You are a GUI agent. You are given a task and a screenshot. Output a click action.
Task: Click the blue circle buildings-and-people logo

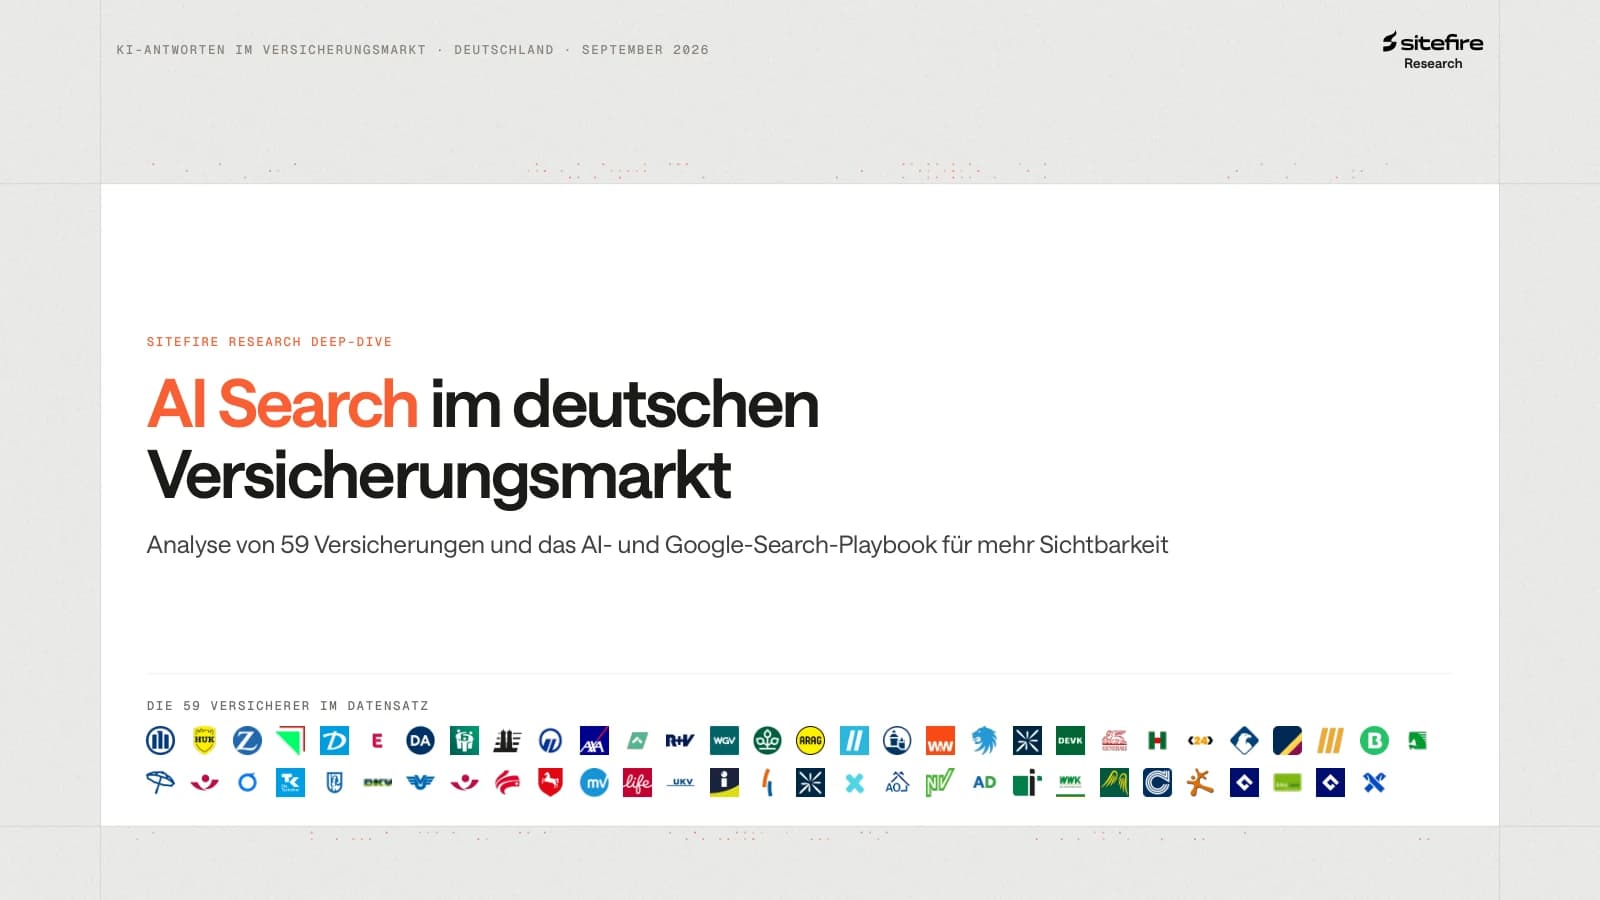click(897, 740)
